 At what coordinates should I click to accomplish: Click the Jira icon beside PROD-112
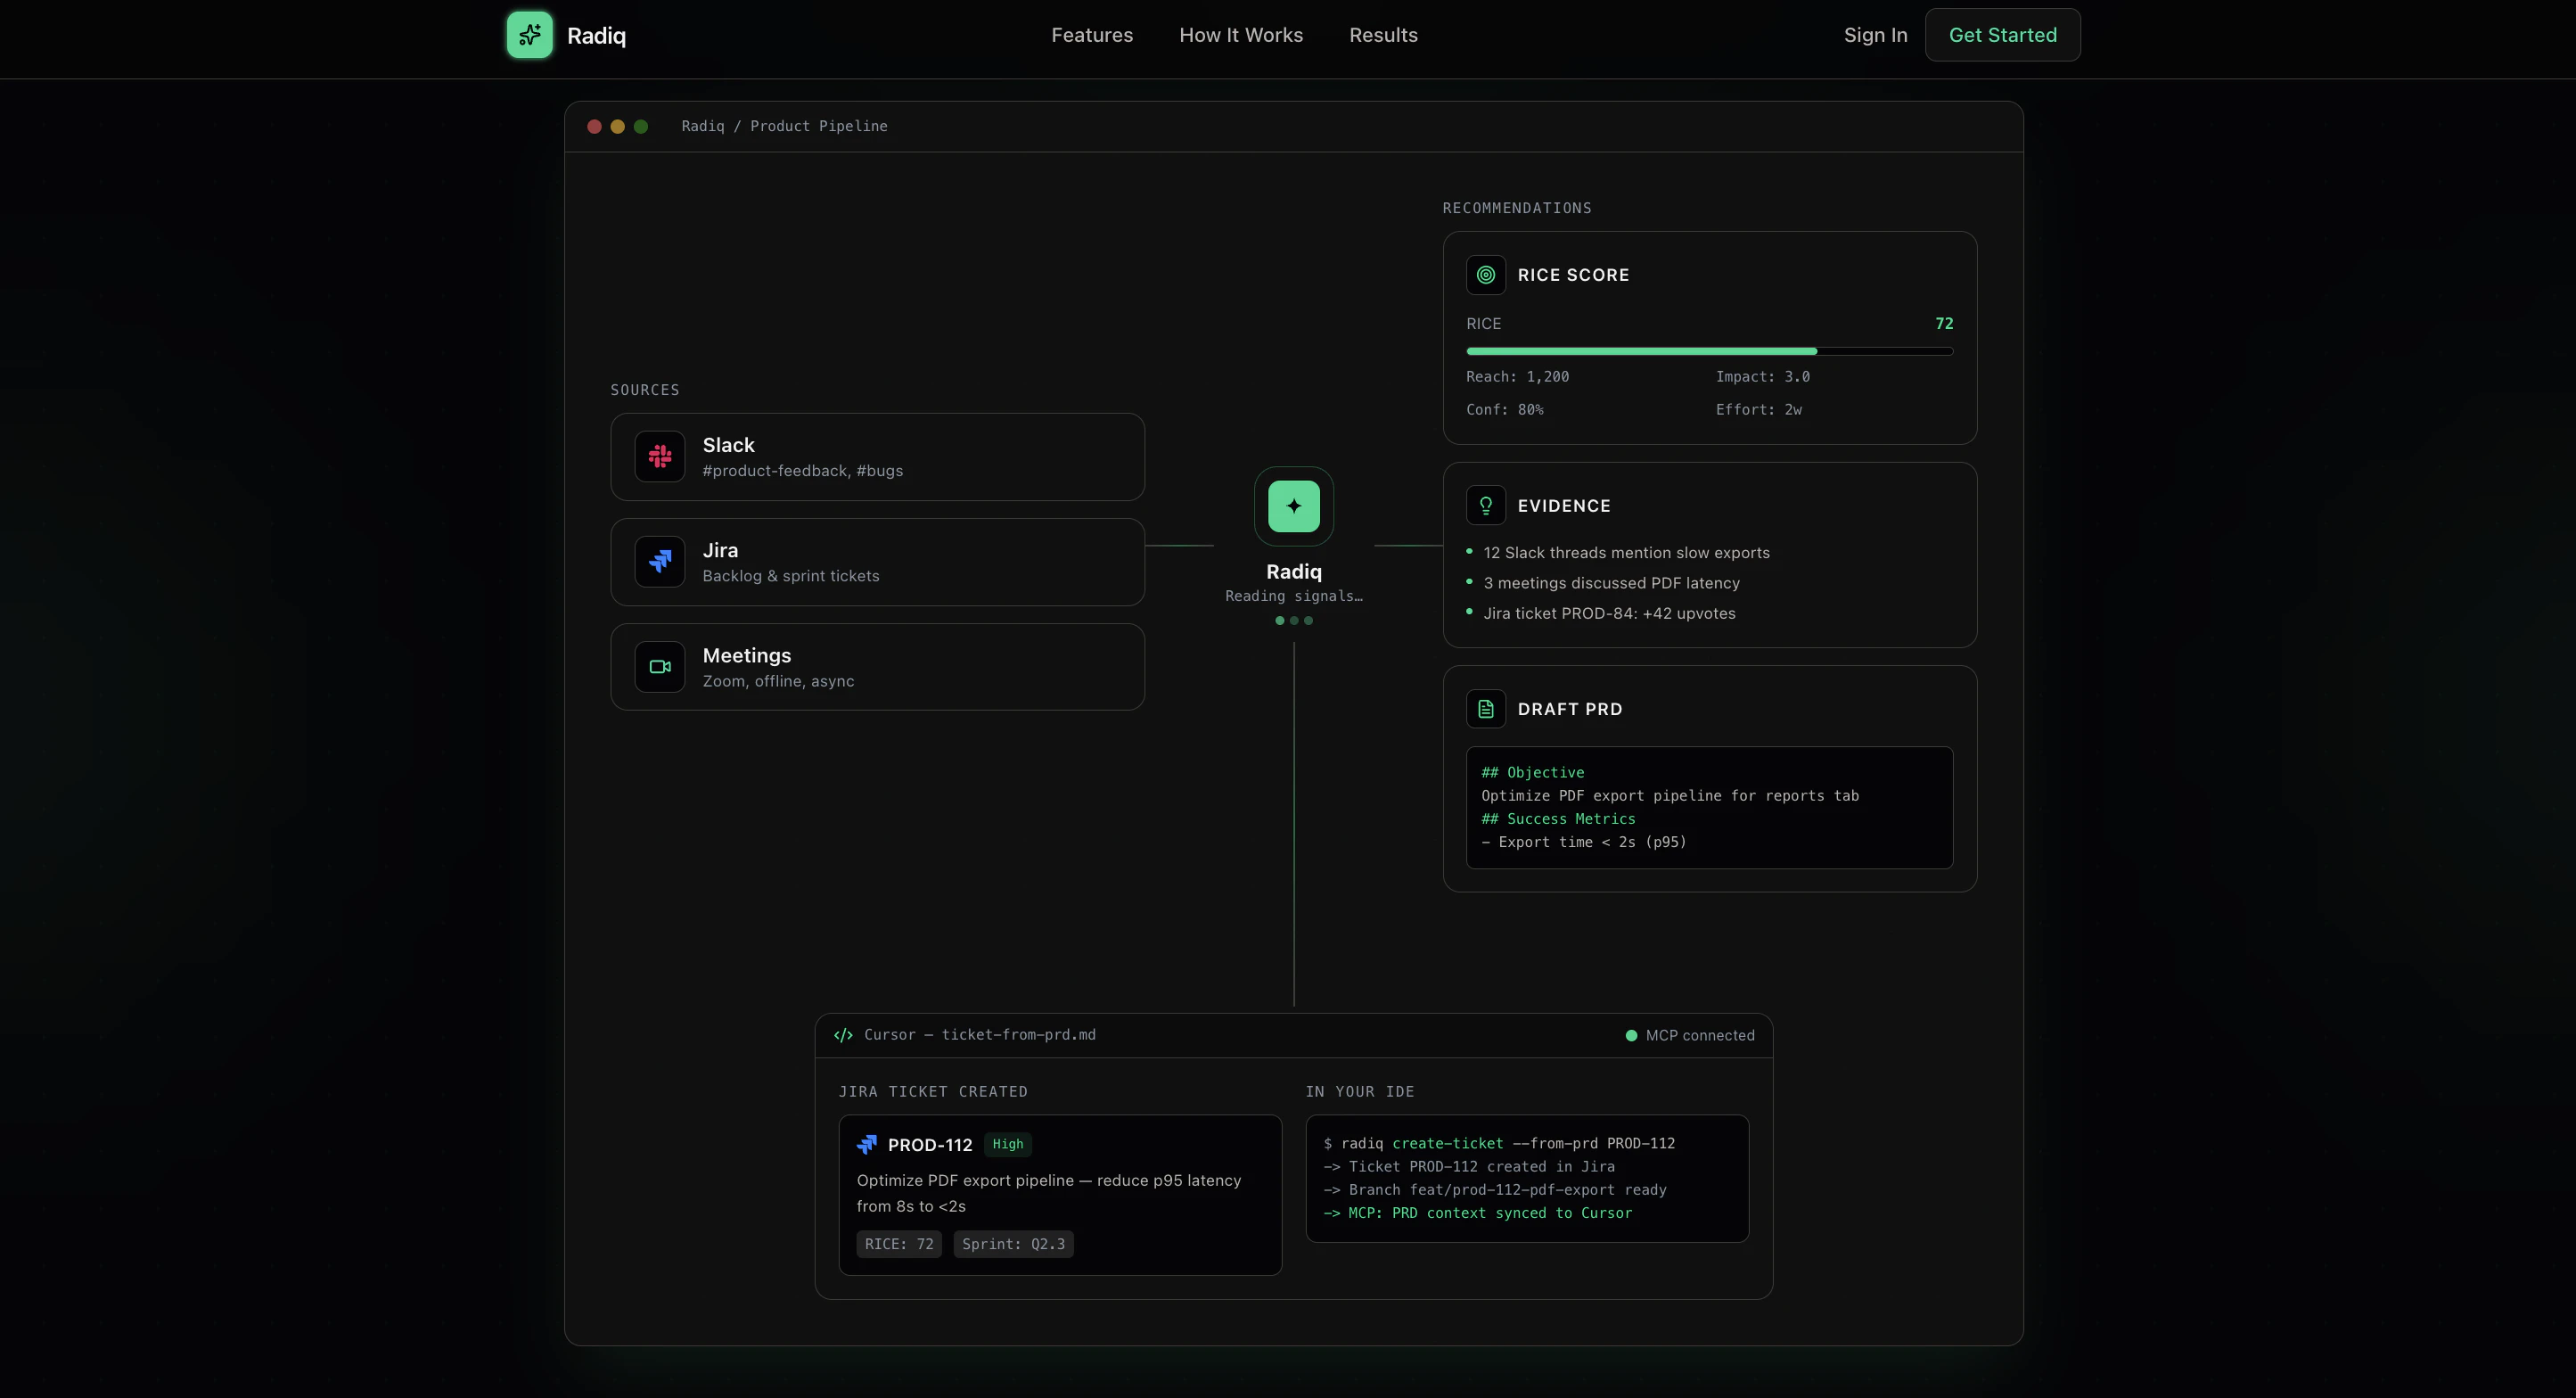(x=867, y=1145)
